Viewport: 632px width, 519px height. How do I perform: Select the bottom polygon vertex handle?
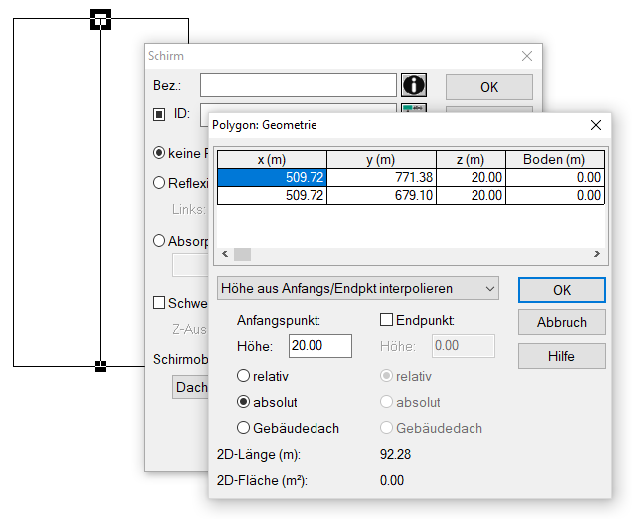pos(100,366)
